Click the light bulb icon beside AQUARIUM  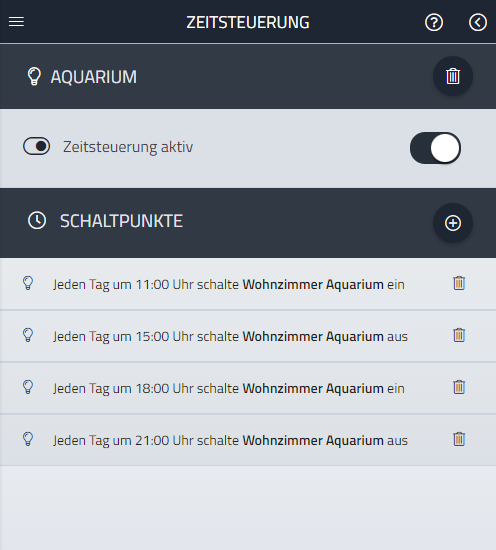(x=34, y=76)
